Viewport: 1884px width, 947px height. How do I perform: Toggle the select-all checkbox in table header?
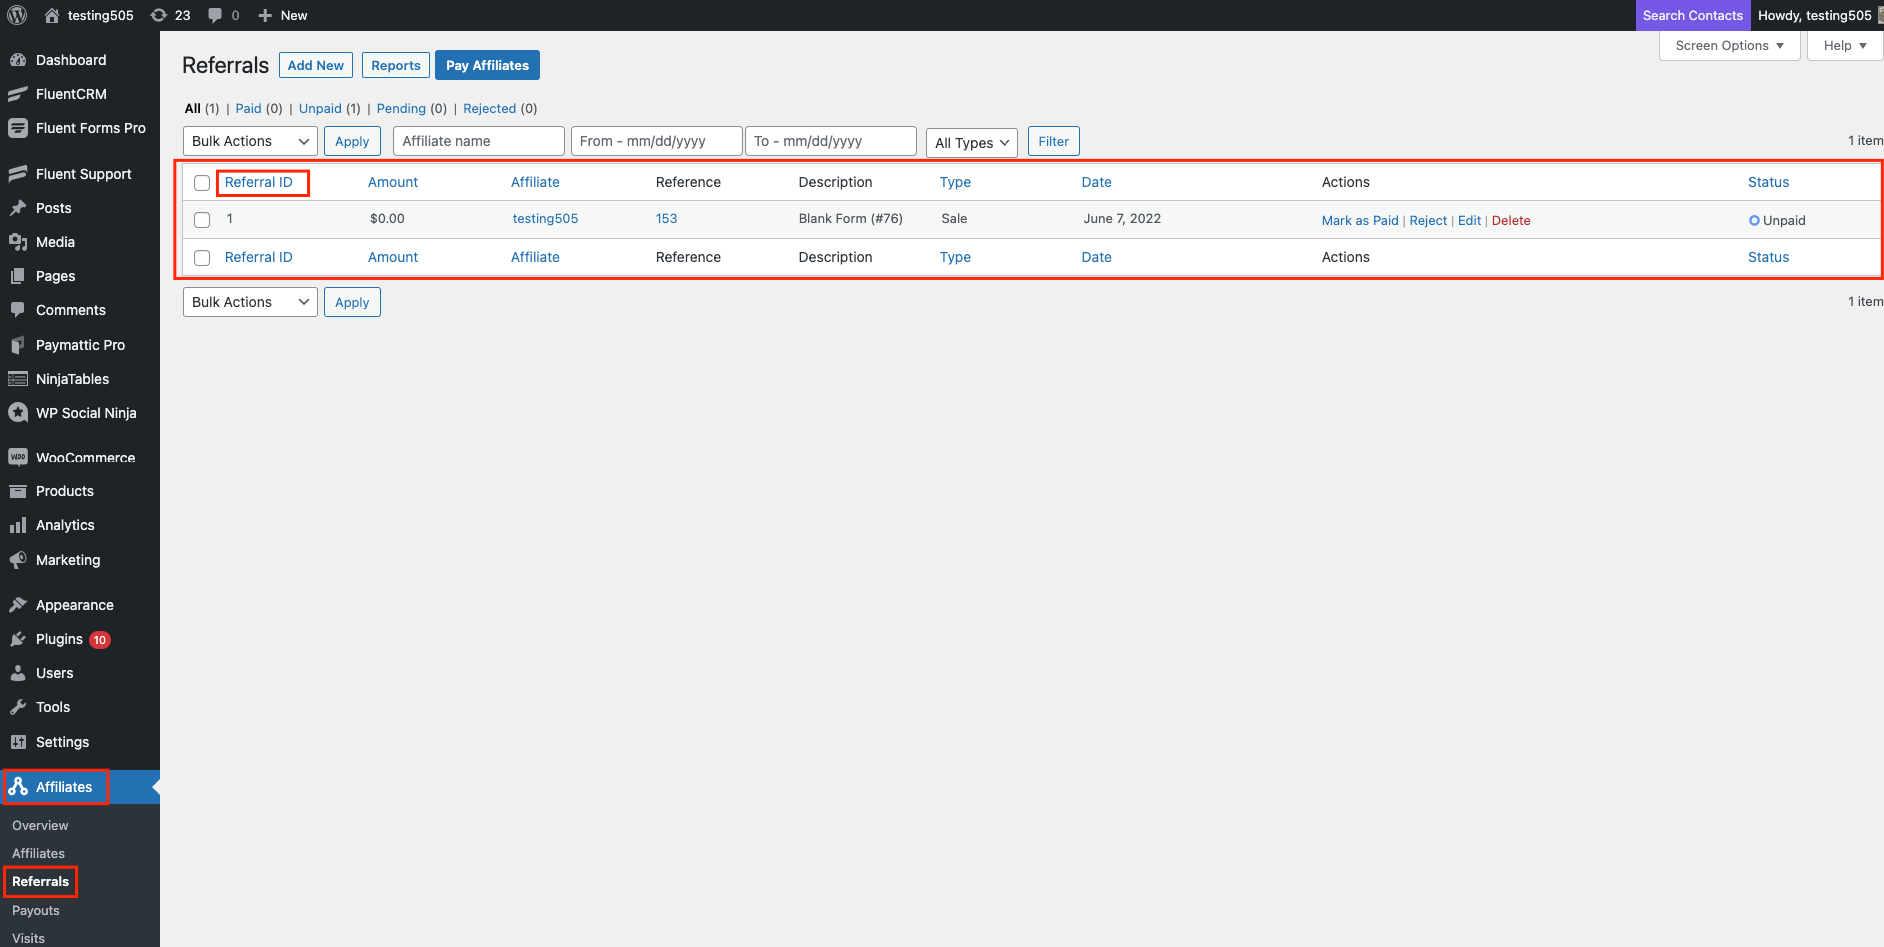pos(202,183)
